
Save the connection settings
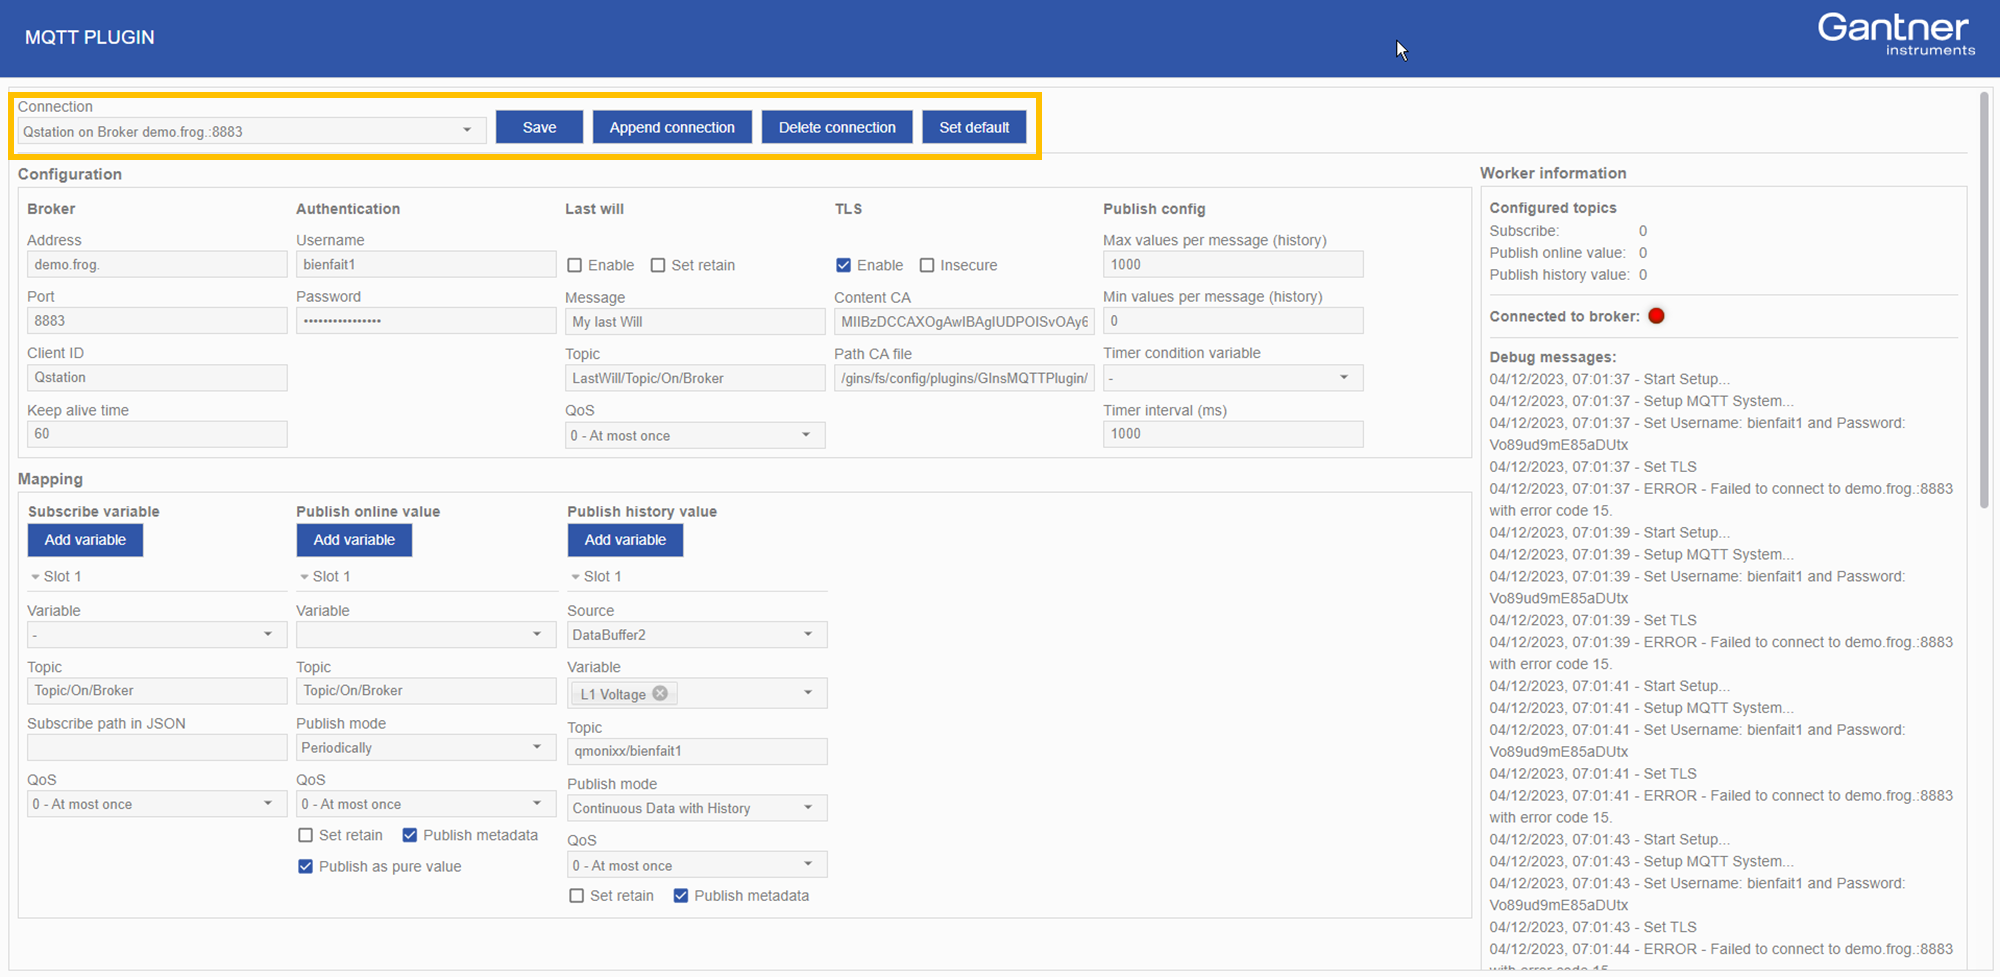pyautogui.click(x=539, y=126)
